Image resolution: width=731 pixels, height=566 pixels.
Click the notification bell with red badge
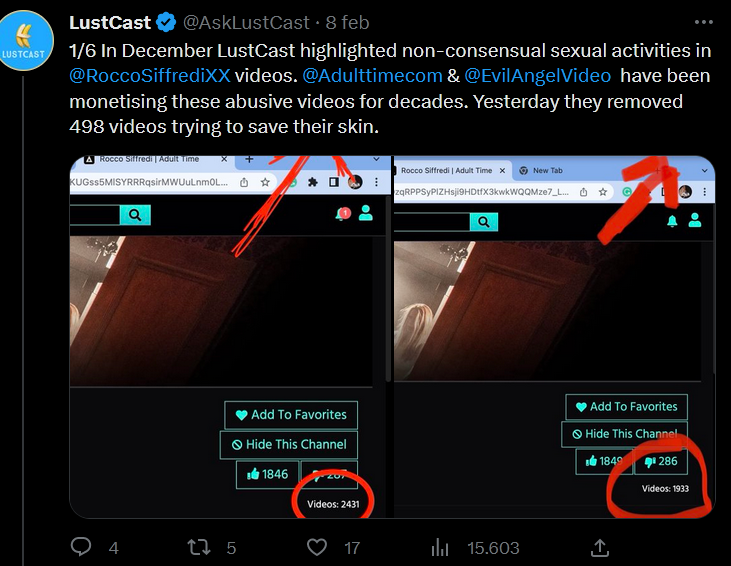click(x=343, y=213)
